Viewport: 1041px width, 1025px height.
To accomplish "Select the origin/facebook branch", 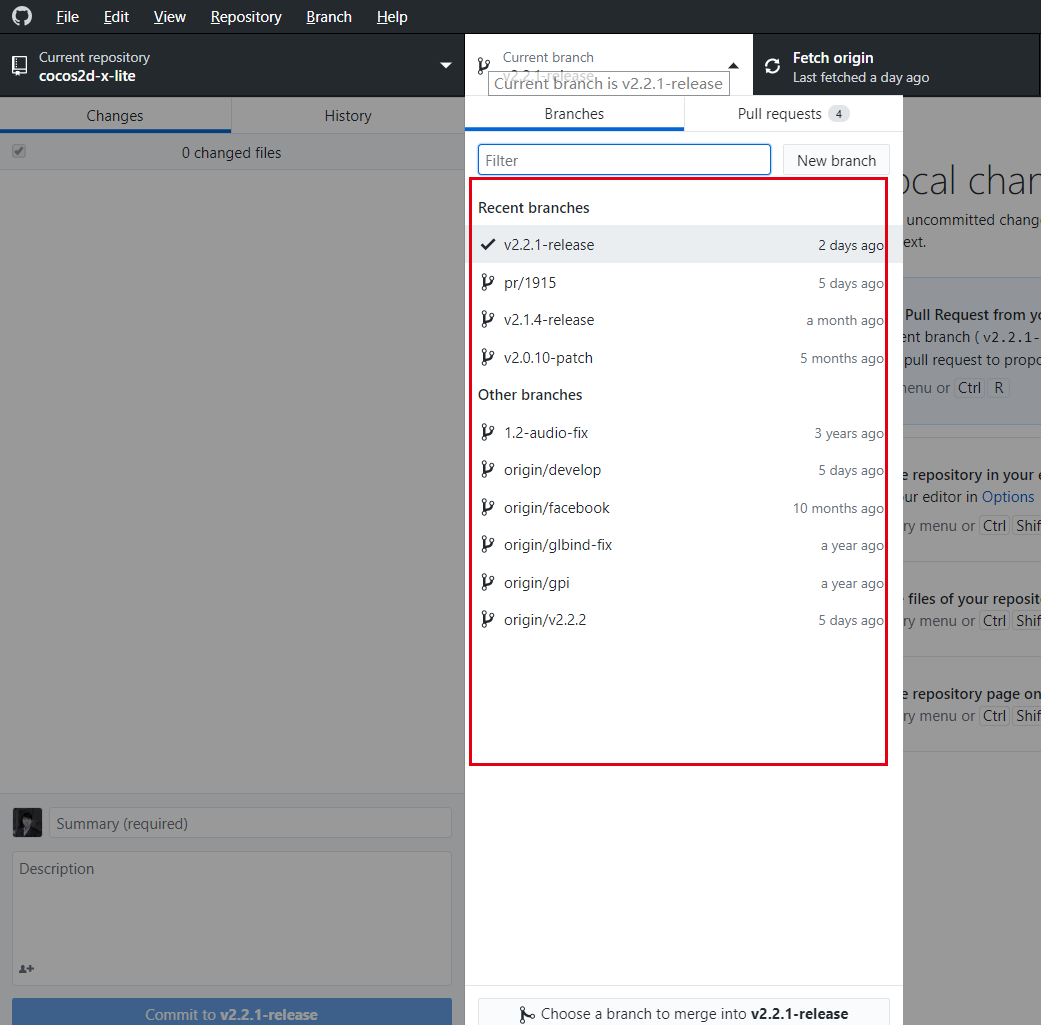I will point(684,507).
